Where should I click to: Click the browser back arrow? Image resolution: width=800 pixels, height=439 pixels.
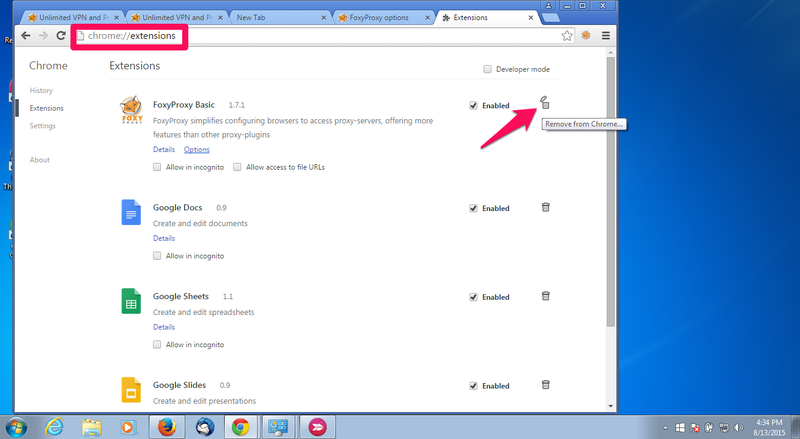point(26,36)
